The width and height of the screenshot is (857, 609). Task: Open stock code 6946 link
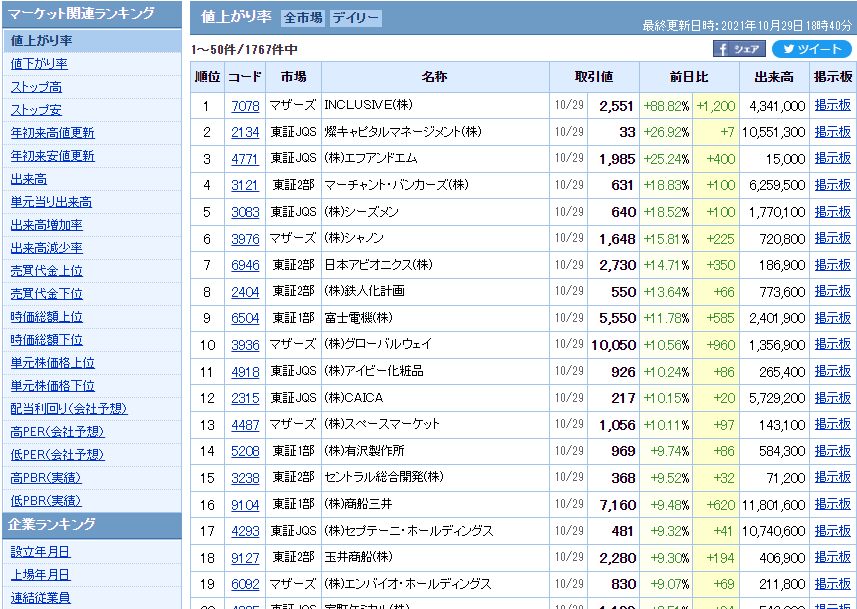click(245, 265)
